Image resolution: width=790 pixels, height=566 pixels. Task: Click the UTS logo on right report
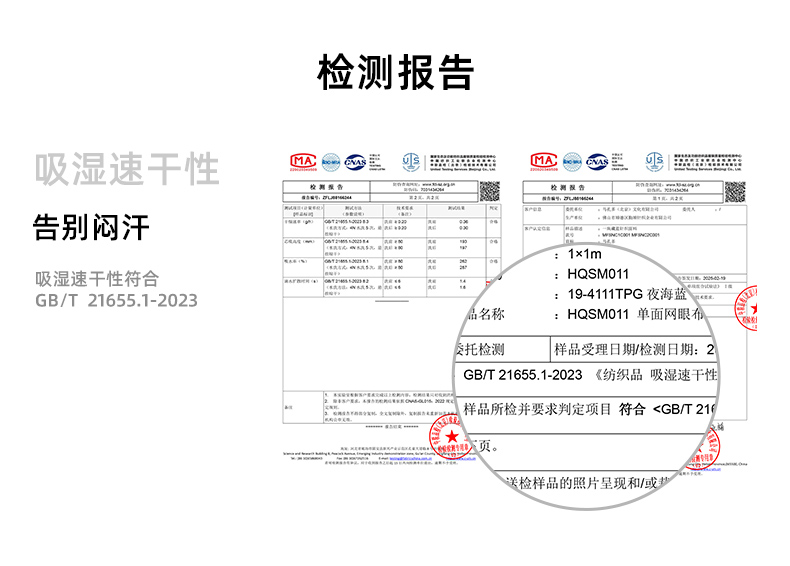point(654,162)
